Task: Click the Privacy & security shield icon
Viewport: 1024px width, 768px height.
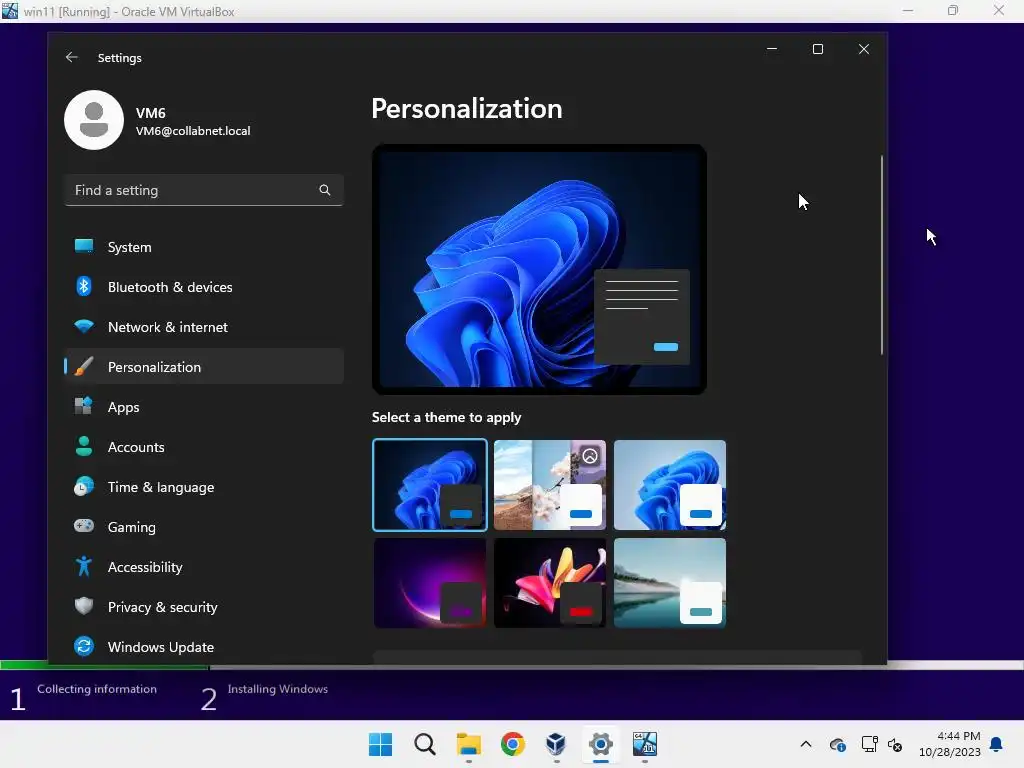Action: pyautogui.click(x=84, y=606)
